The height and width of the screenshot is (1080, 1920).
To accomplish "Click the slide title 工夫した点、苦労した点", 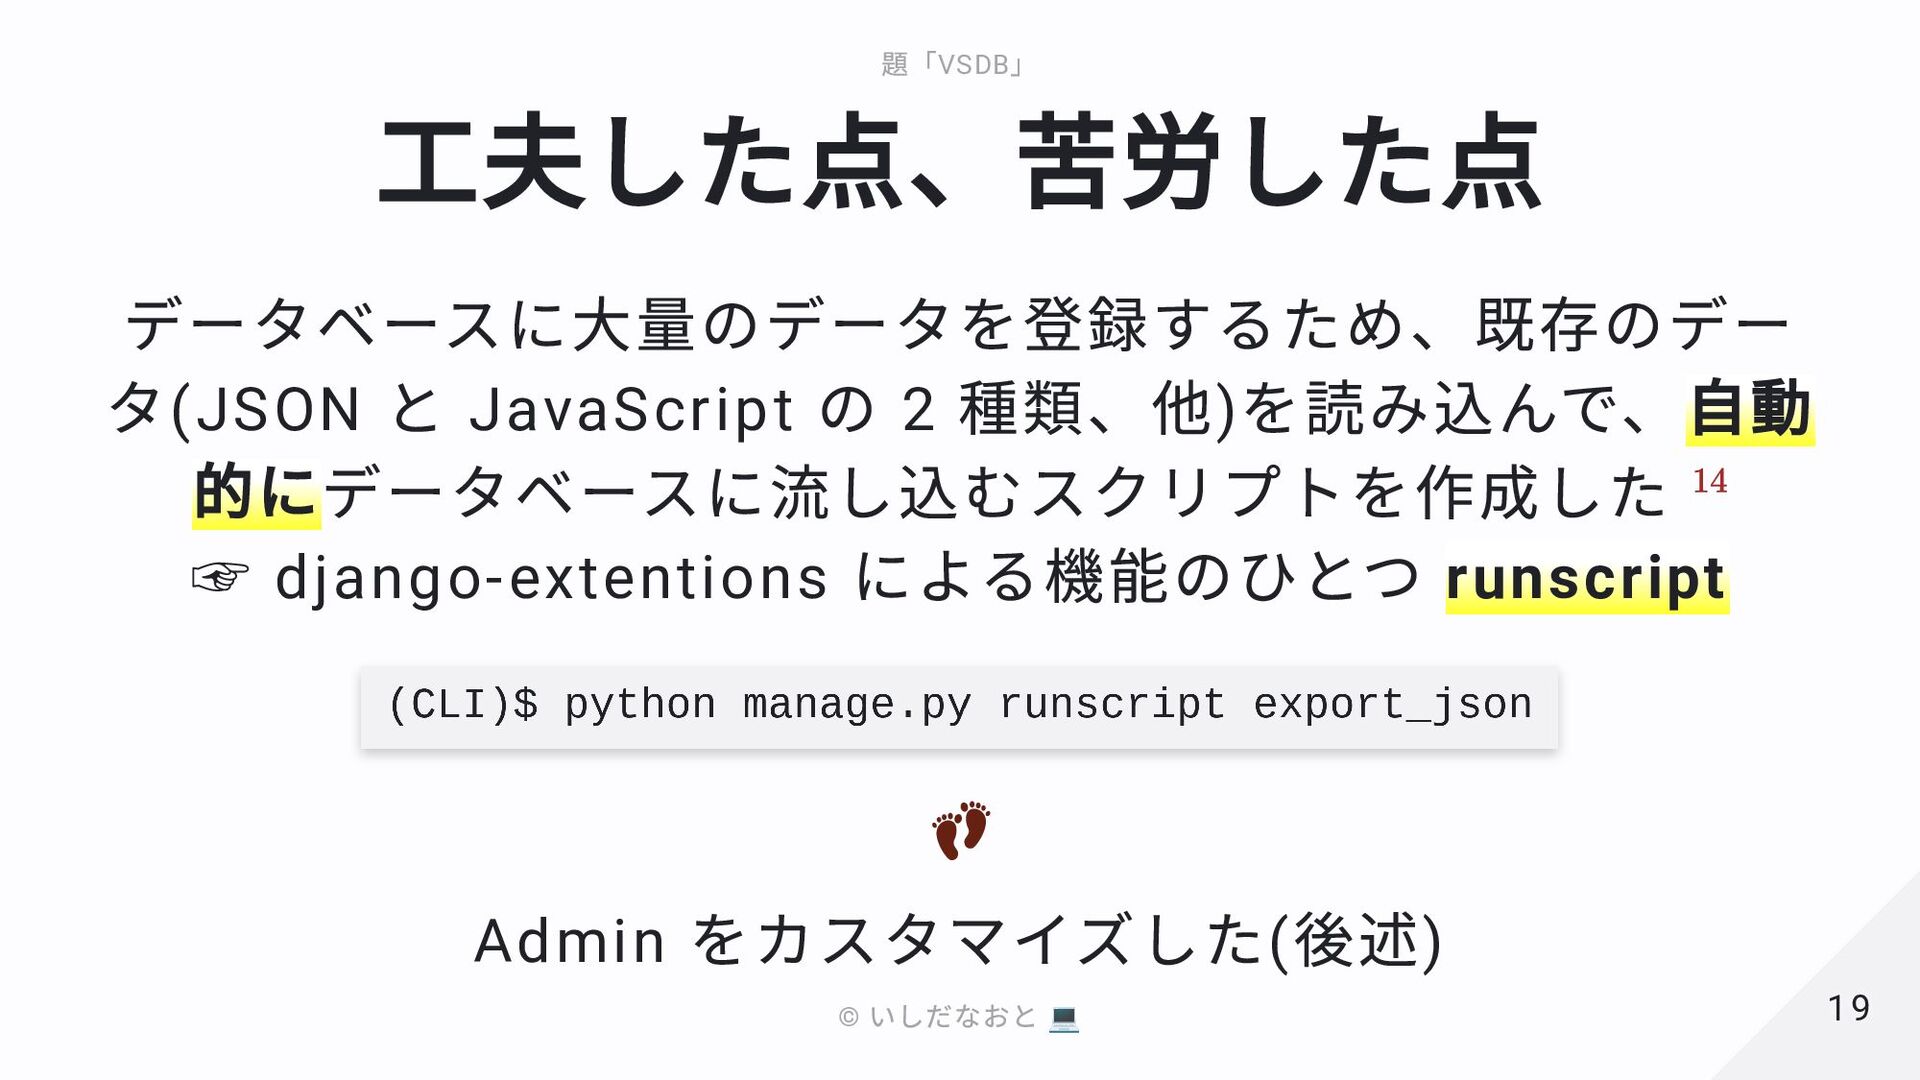I will (960, 162).
